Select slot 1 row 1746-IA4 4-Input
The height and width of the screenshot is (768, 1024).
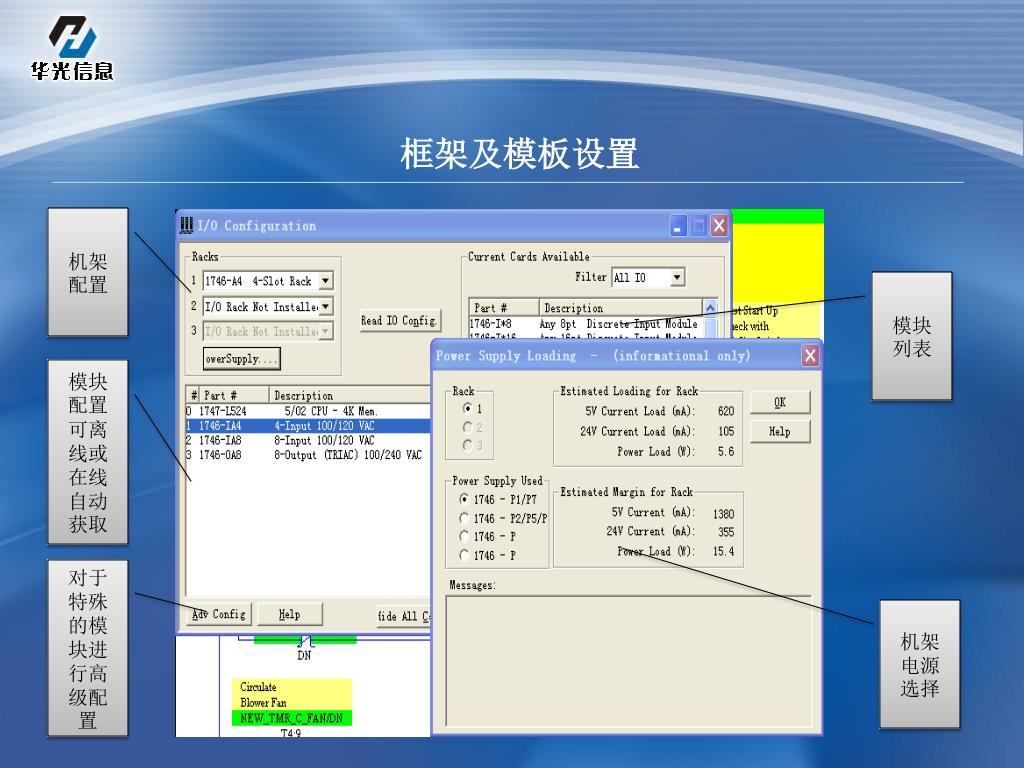(x=308, y=426)
